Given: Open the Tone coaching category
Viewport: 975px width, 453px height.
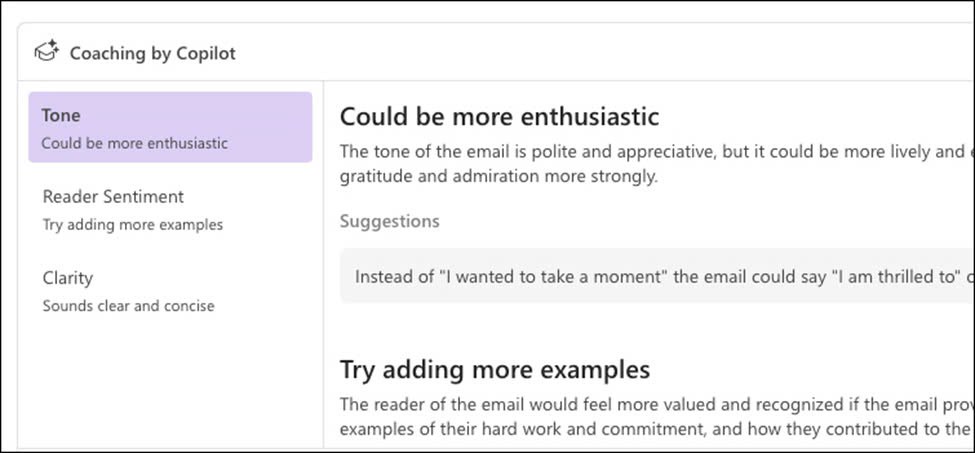Looking at the screenshot, I should pyautogui.click(x=170, y=127).
